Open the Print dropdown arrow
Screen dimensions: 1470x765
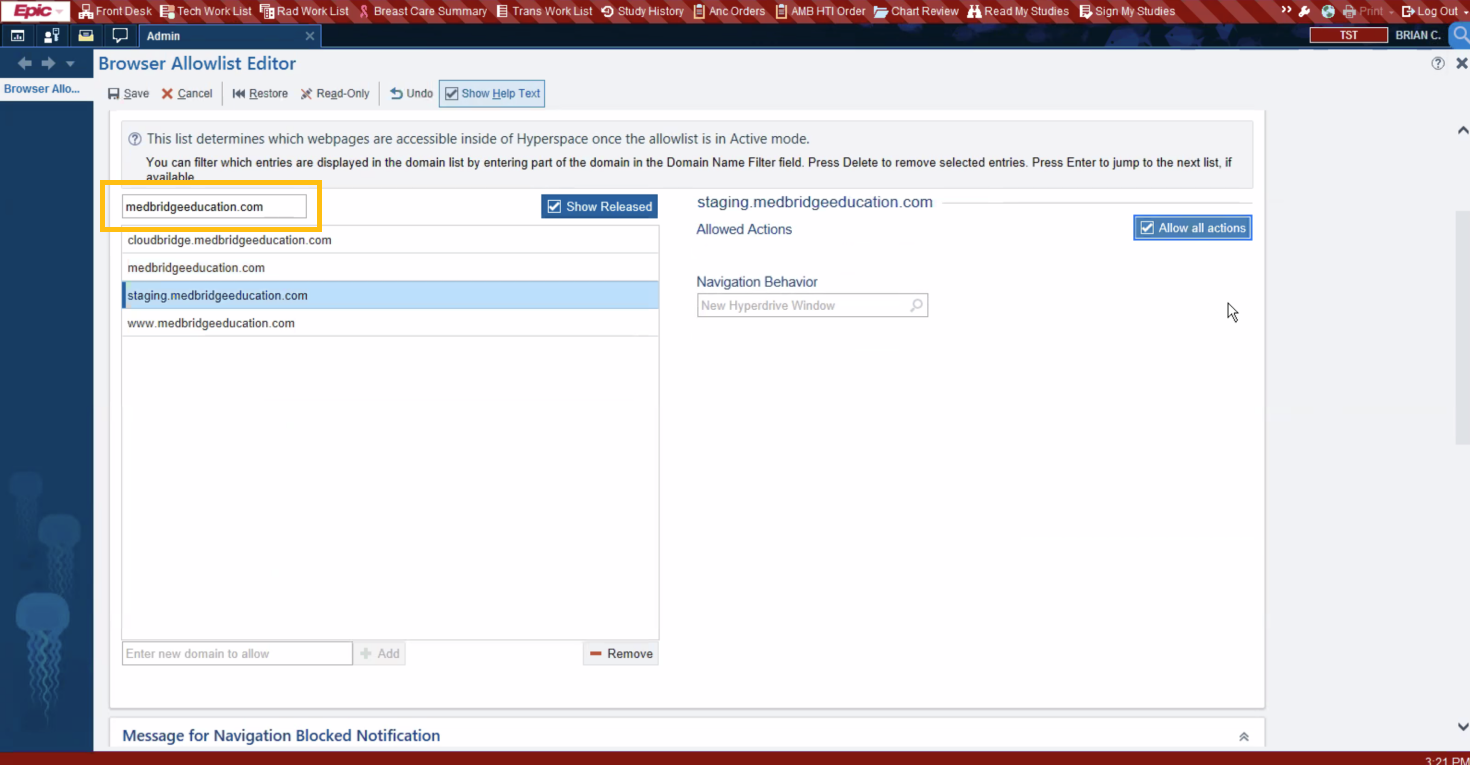click(1390, 11)
